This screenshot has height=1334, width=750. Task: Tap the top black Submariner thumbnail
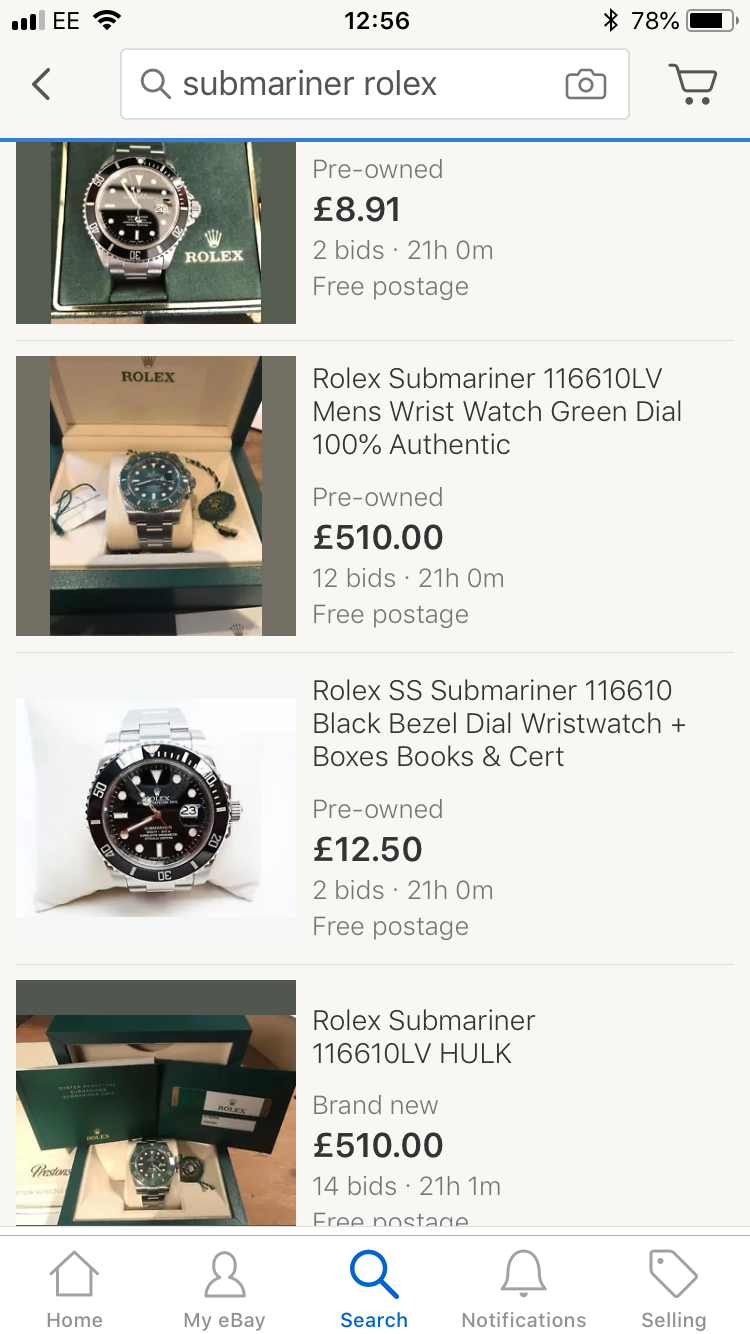click(x=156, y=232)
